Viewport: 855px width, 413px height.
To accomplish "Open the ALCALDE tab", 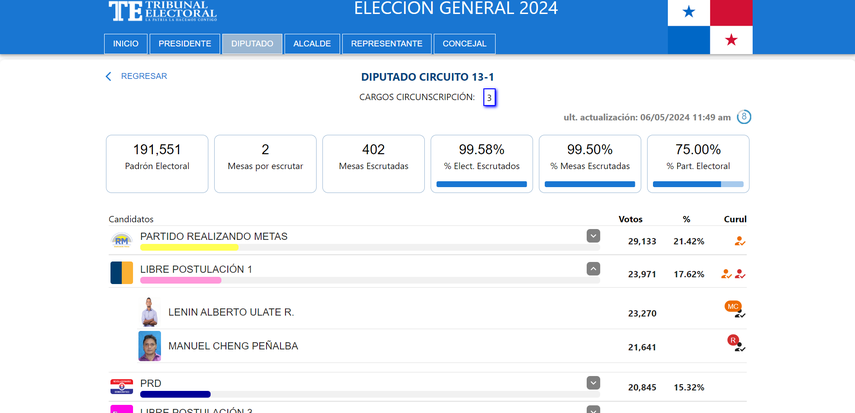I will tap(312, 44).
